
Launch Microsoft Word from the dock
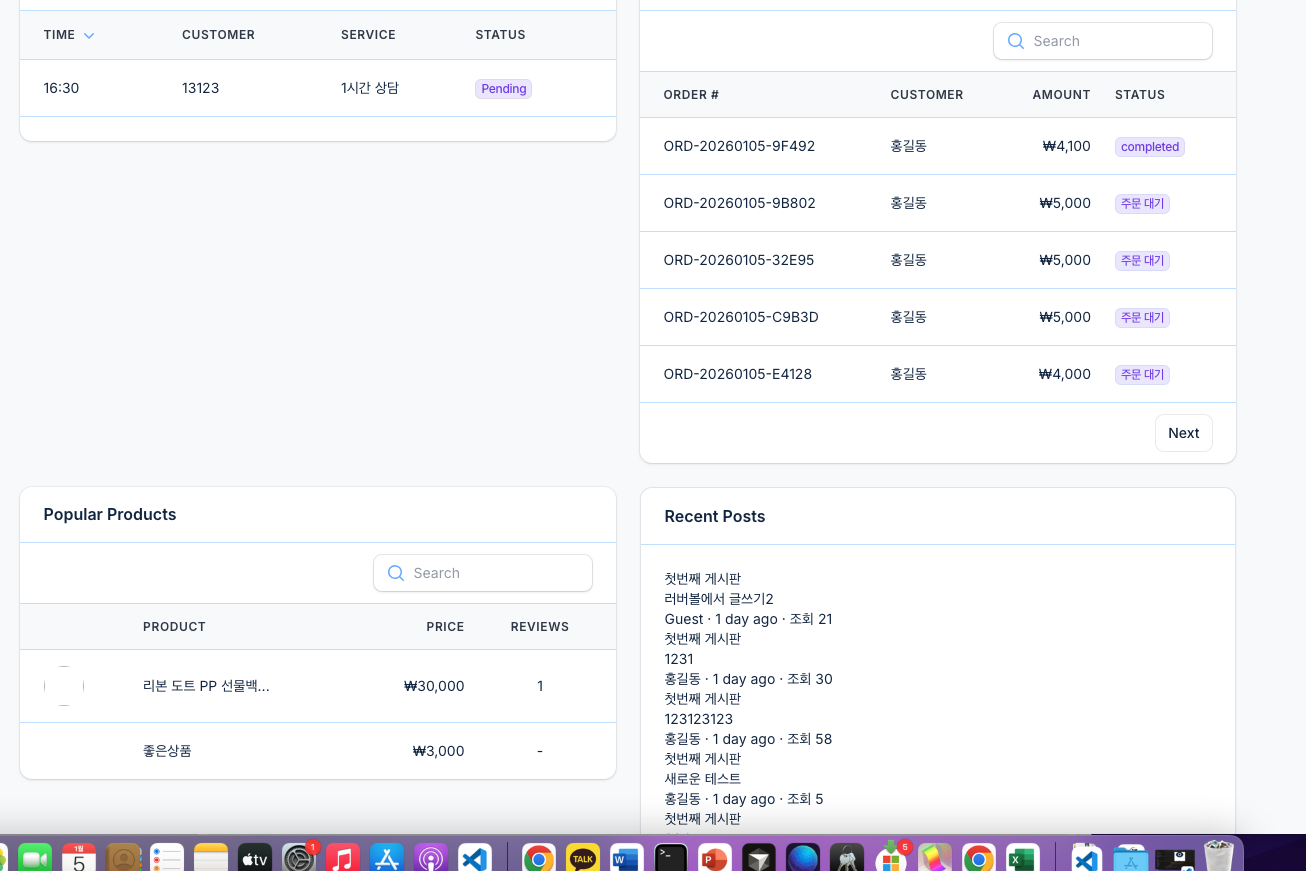click(x=626, y=858)
